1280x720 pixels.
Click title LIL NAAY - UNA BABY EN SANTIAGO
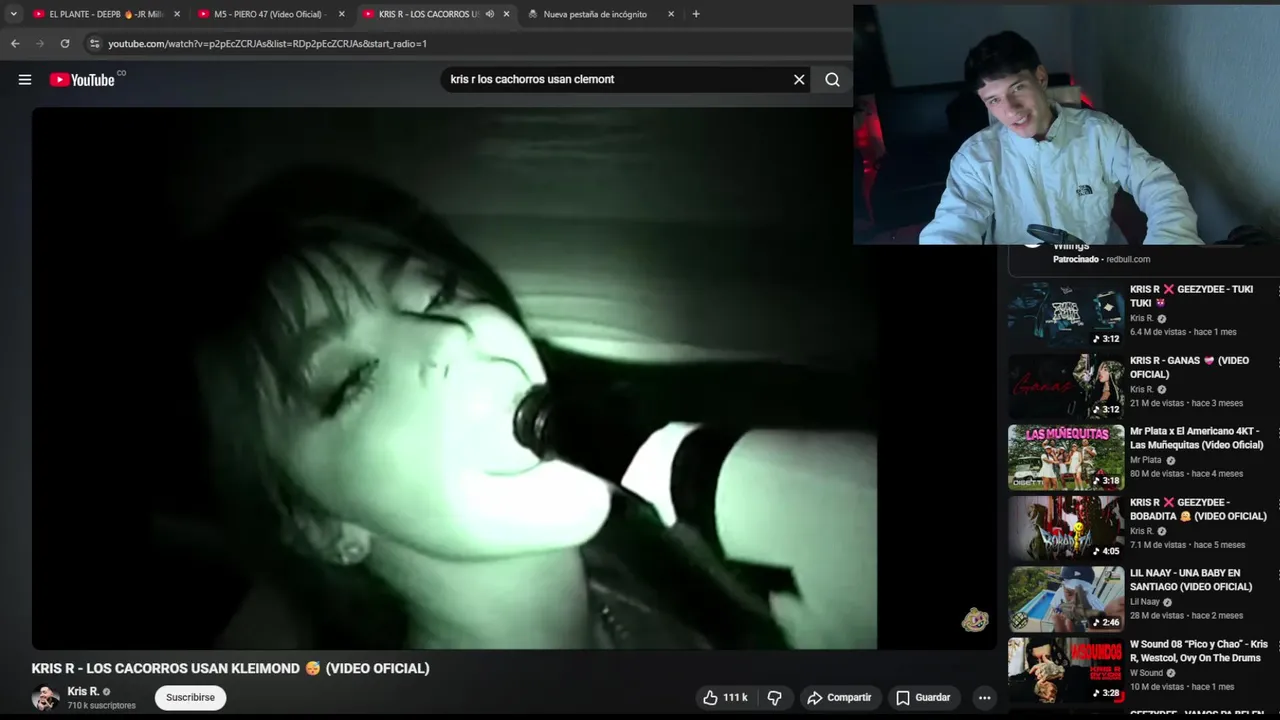point(1191,580)
